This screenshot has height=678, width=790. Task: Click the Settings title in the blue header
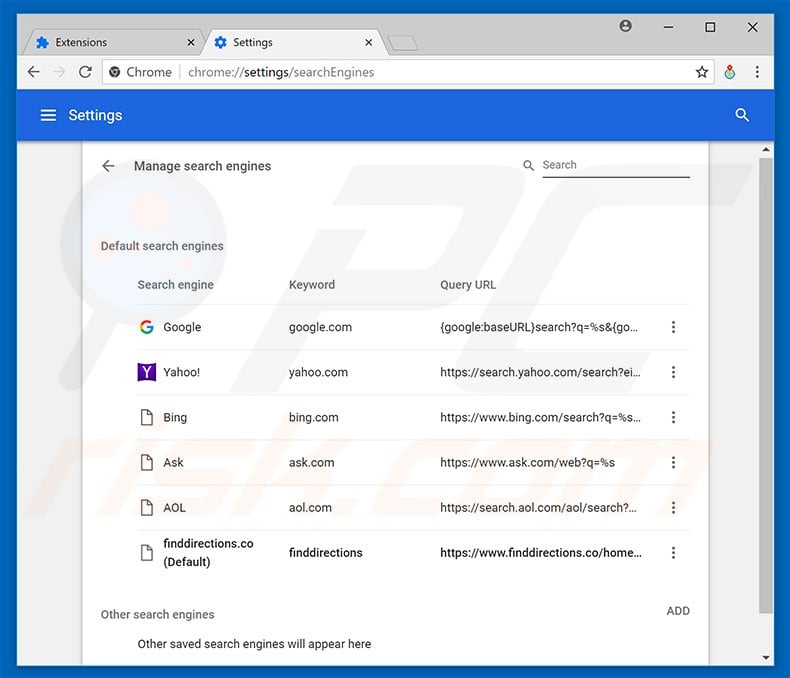pos(95,115)
